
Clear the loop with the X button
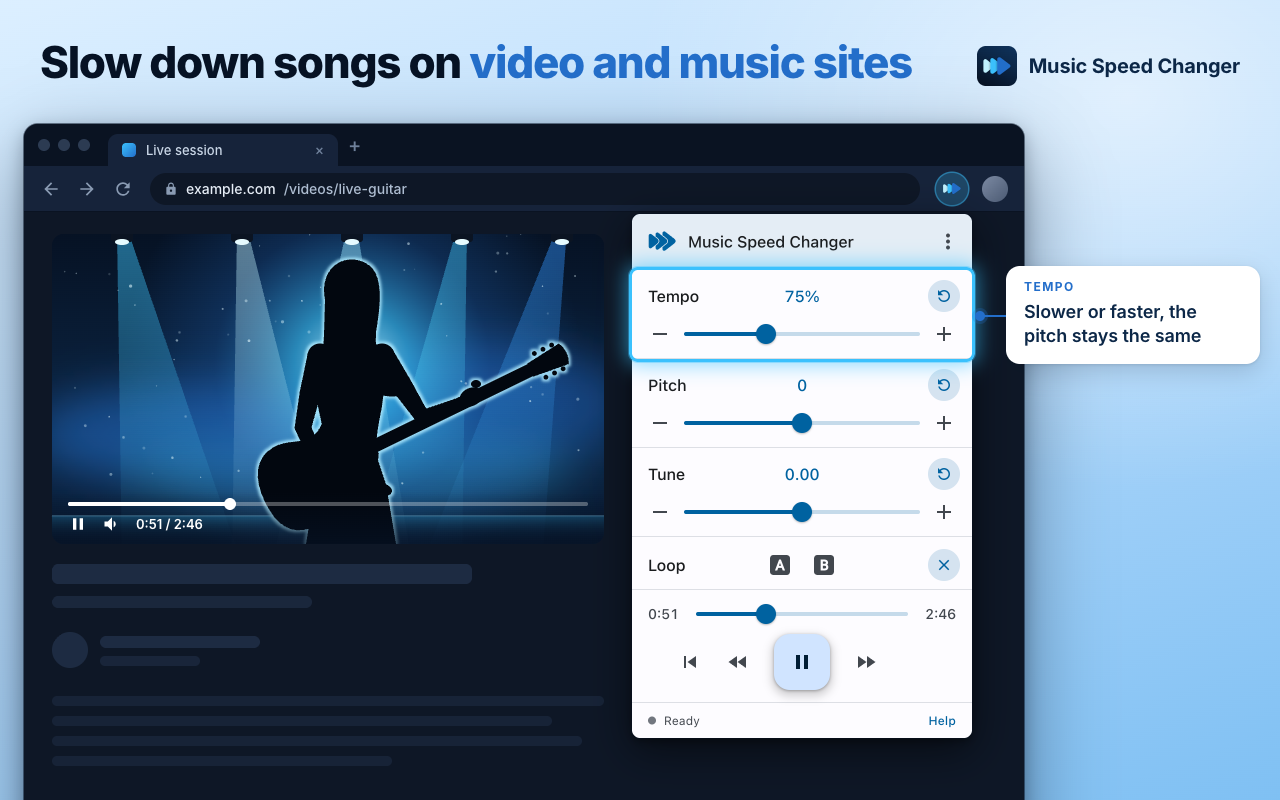click(x=944, y=565)
